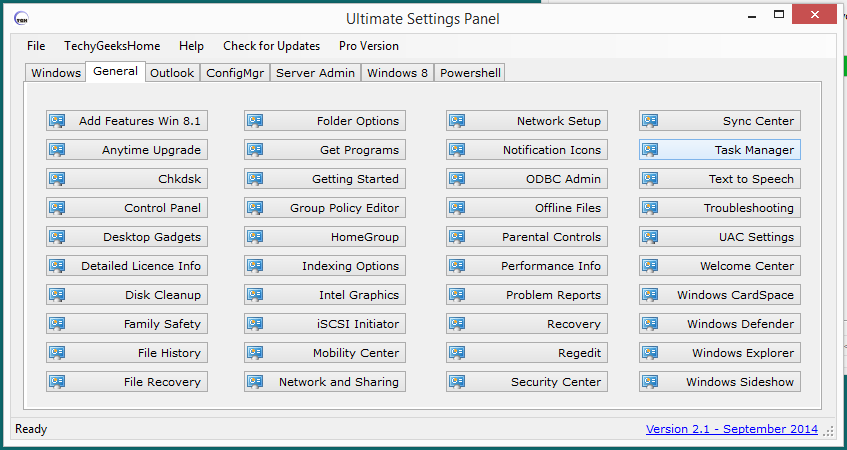Click the icon beside HomeGroup
Image resolution: width=847 pixels, height=450 pixels.
256,237
